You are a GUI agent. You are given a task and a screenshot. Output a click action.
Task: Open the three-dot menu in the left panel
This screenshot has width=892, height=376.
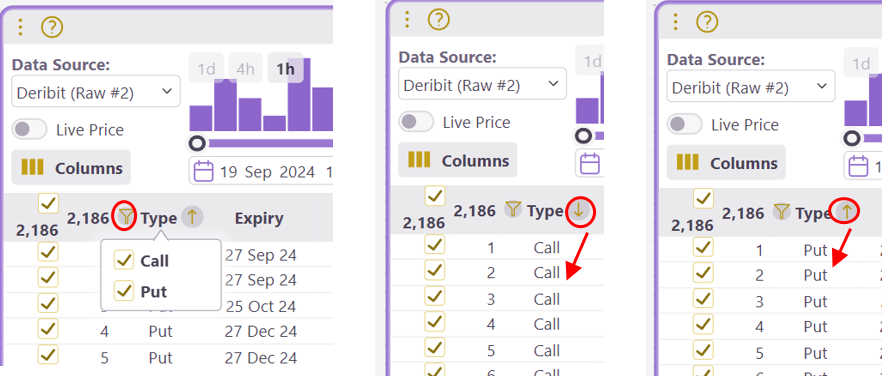click(x=21, y=27)
